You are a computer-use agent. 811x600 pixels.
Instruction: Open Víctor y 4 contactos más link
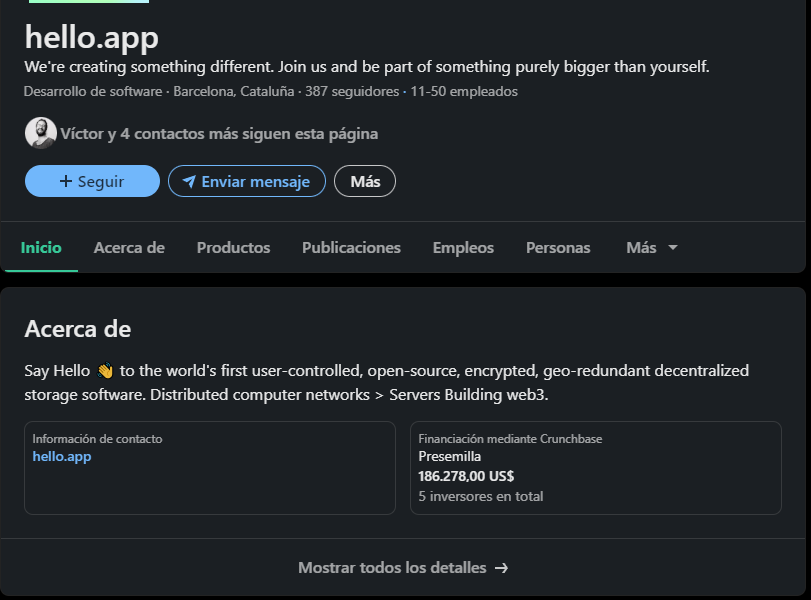point(219,134)
